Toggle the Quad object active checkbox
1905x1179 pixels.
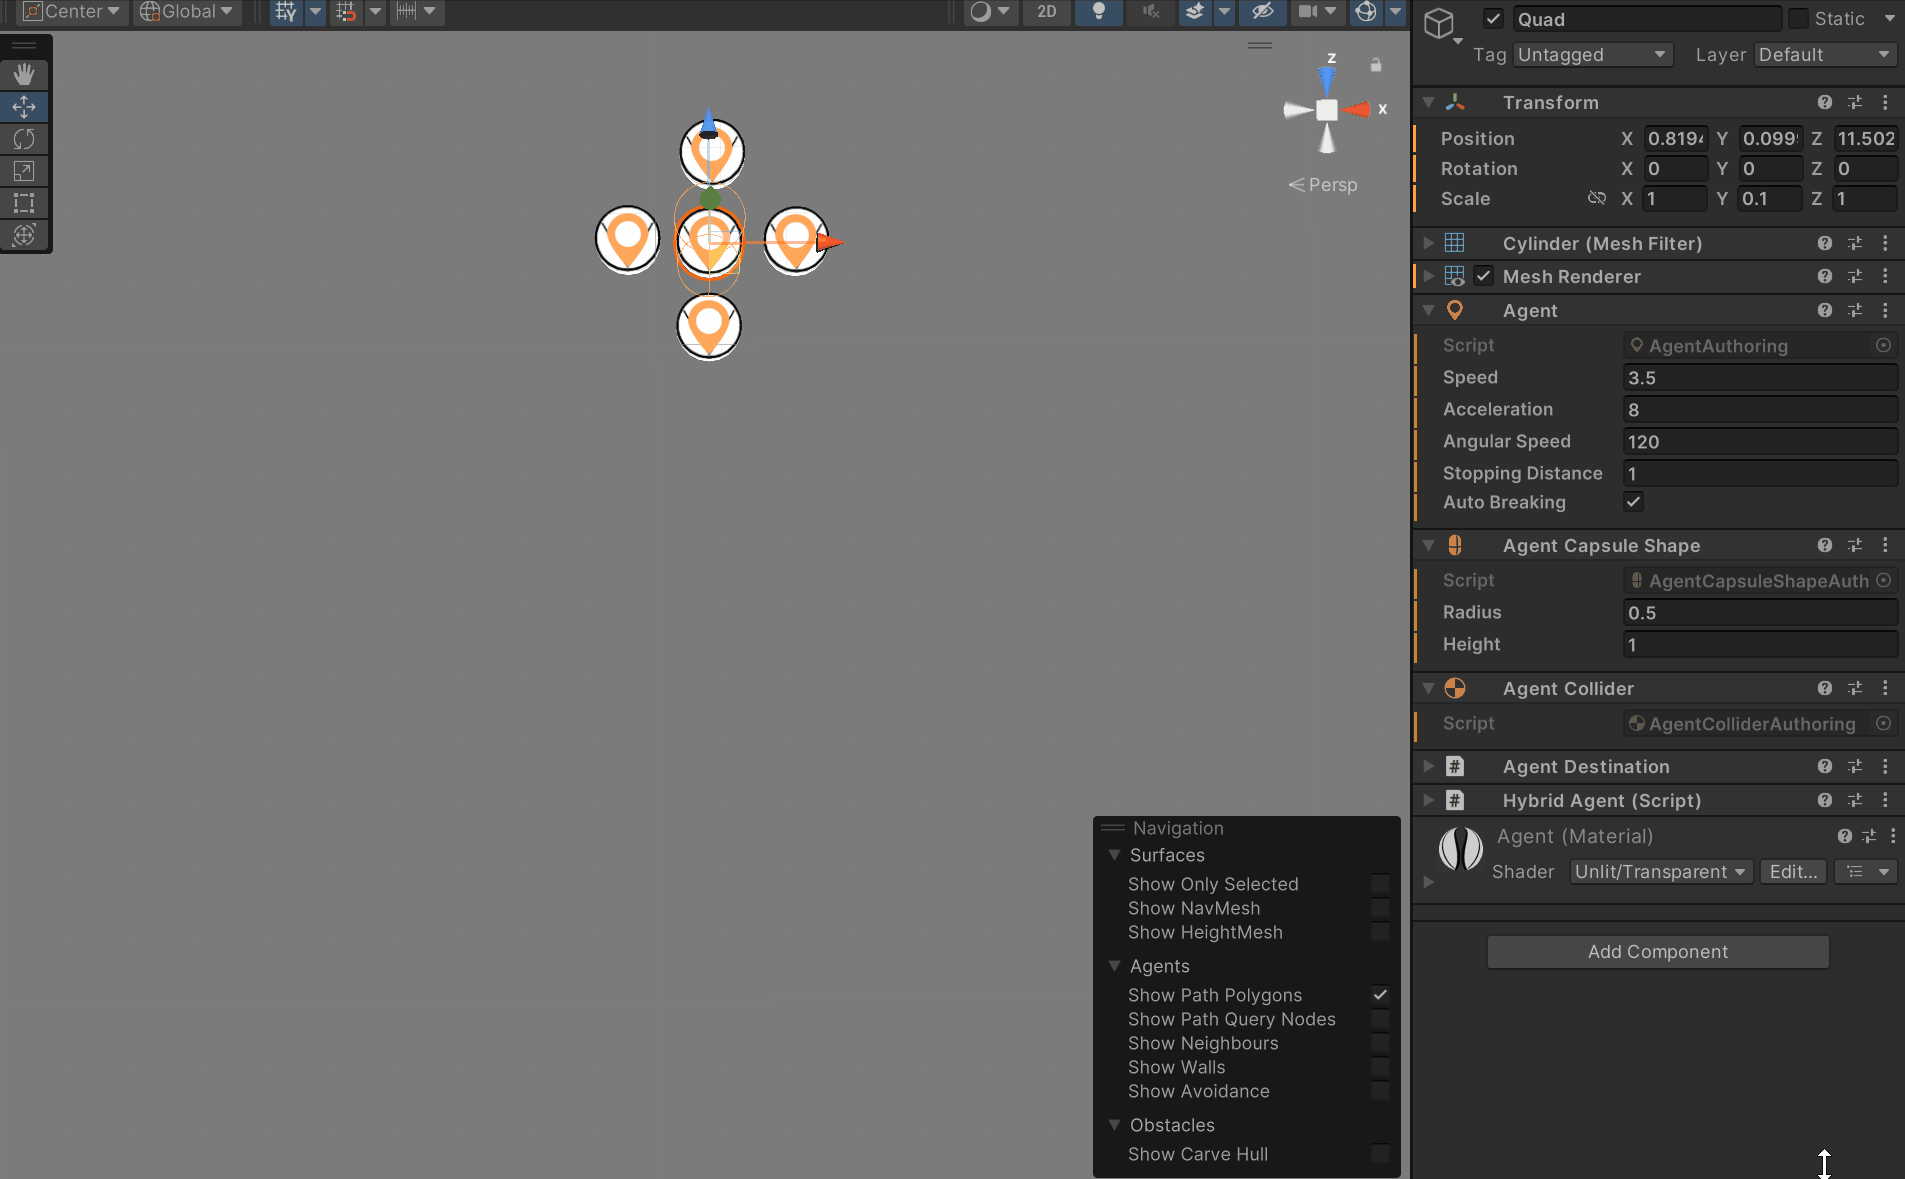click(1493, 19)
